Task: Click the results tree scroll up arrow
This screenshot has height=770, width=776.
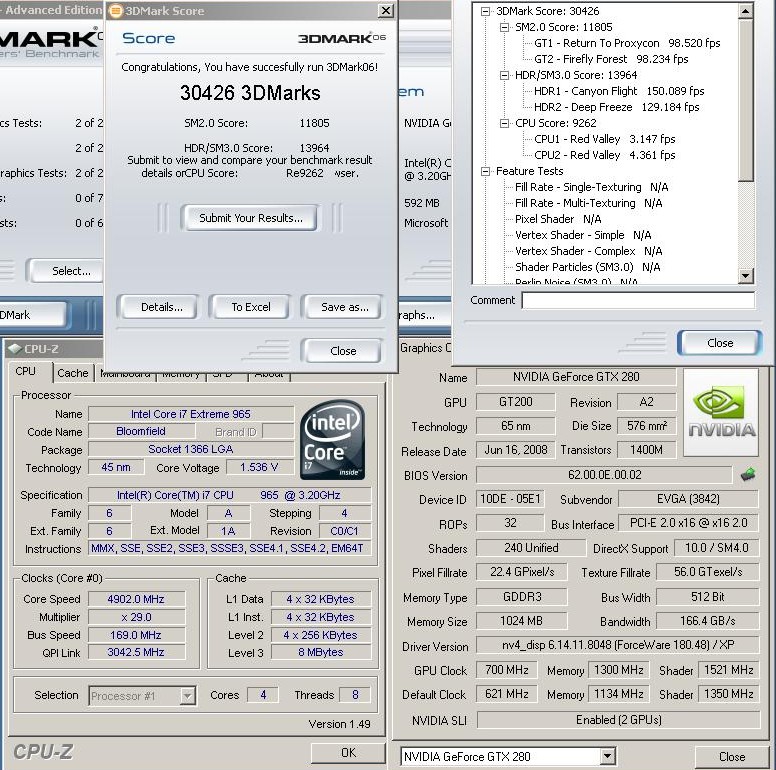Action: point(745,11)
